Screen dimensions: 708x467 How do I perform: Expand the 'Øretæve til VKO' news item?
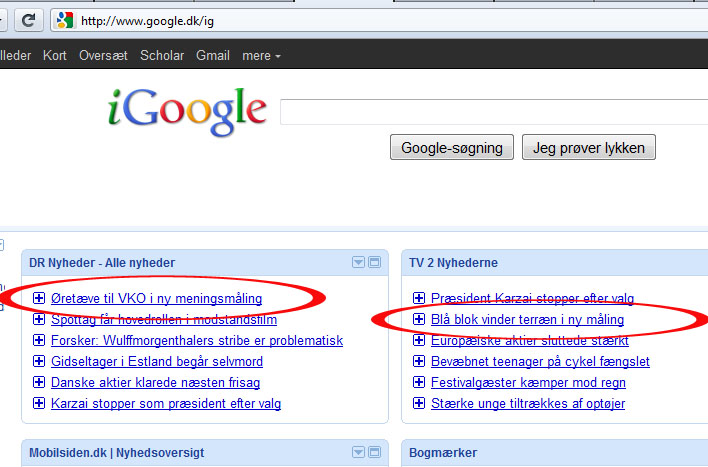click(x=39, y=298)
